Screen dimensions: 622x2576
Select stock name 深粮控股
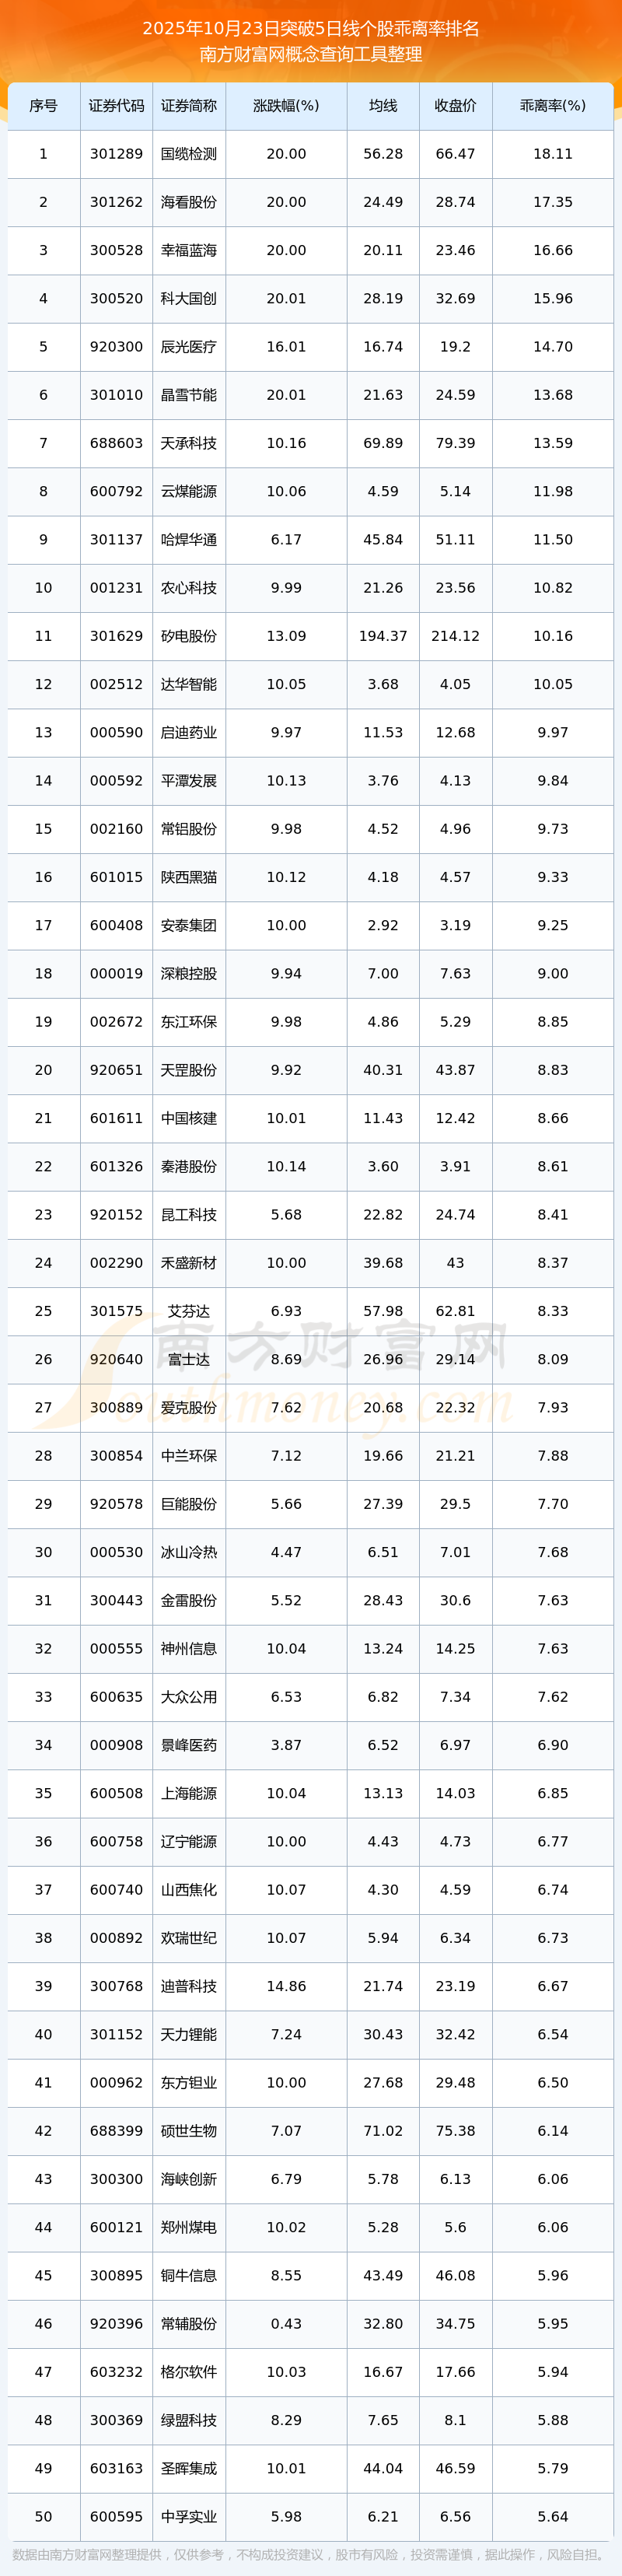(x=189, y=973)
